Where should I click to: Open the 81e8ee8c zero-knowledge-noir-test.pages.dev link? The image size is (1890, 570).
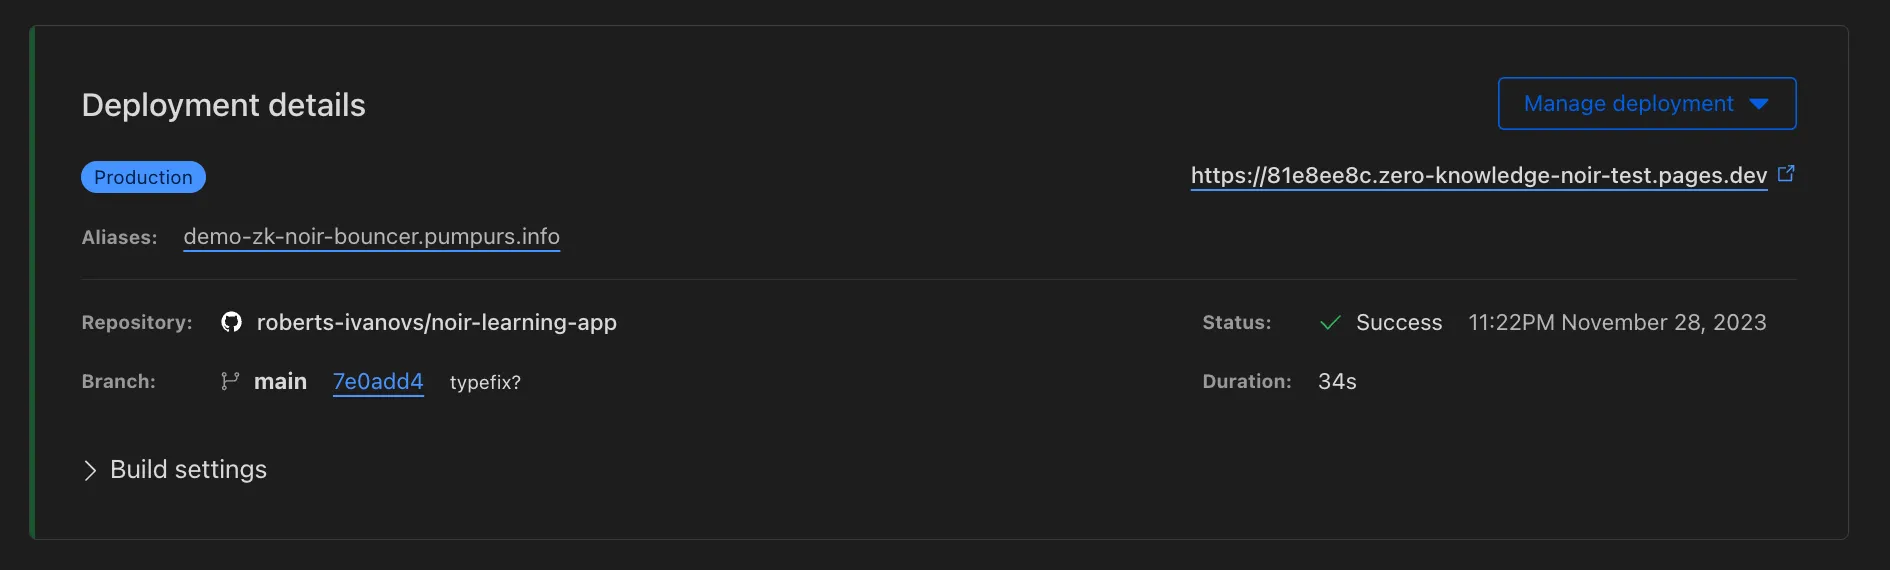1478,176
